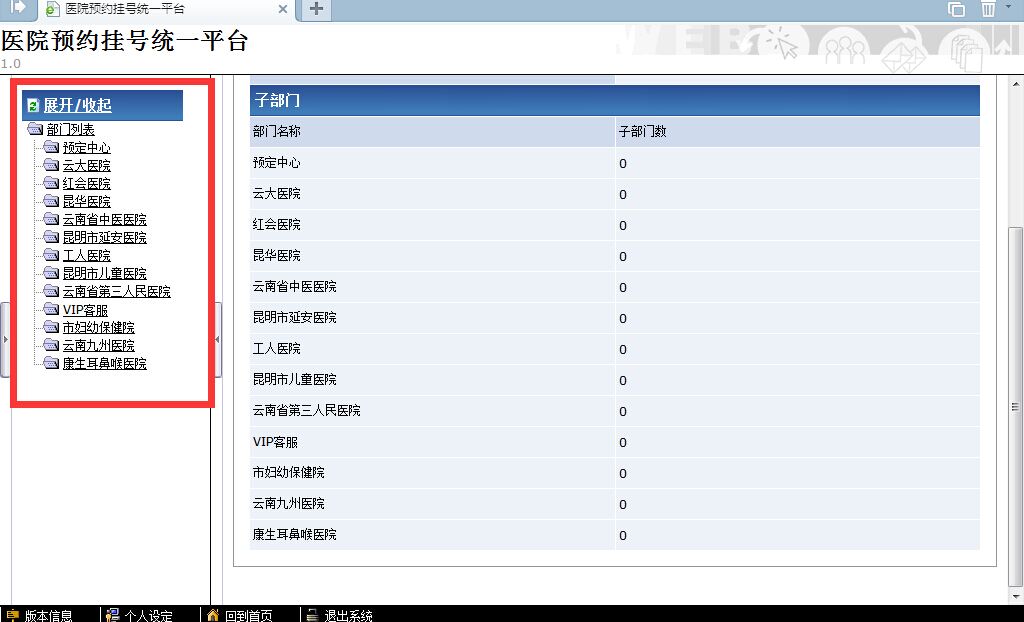The height and width of the screenshot is (622, 1024).
Task: Click the 回到首页 house icon
Action: coord(212,615)
